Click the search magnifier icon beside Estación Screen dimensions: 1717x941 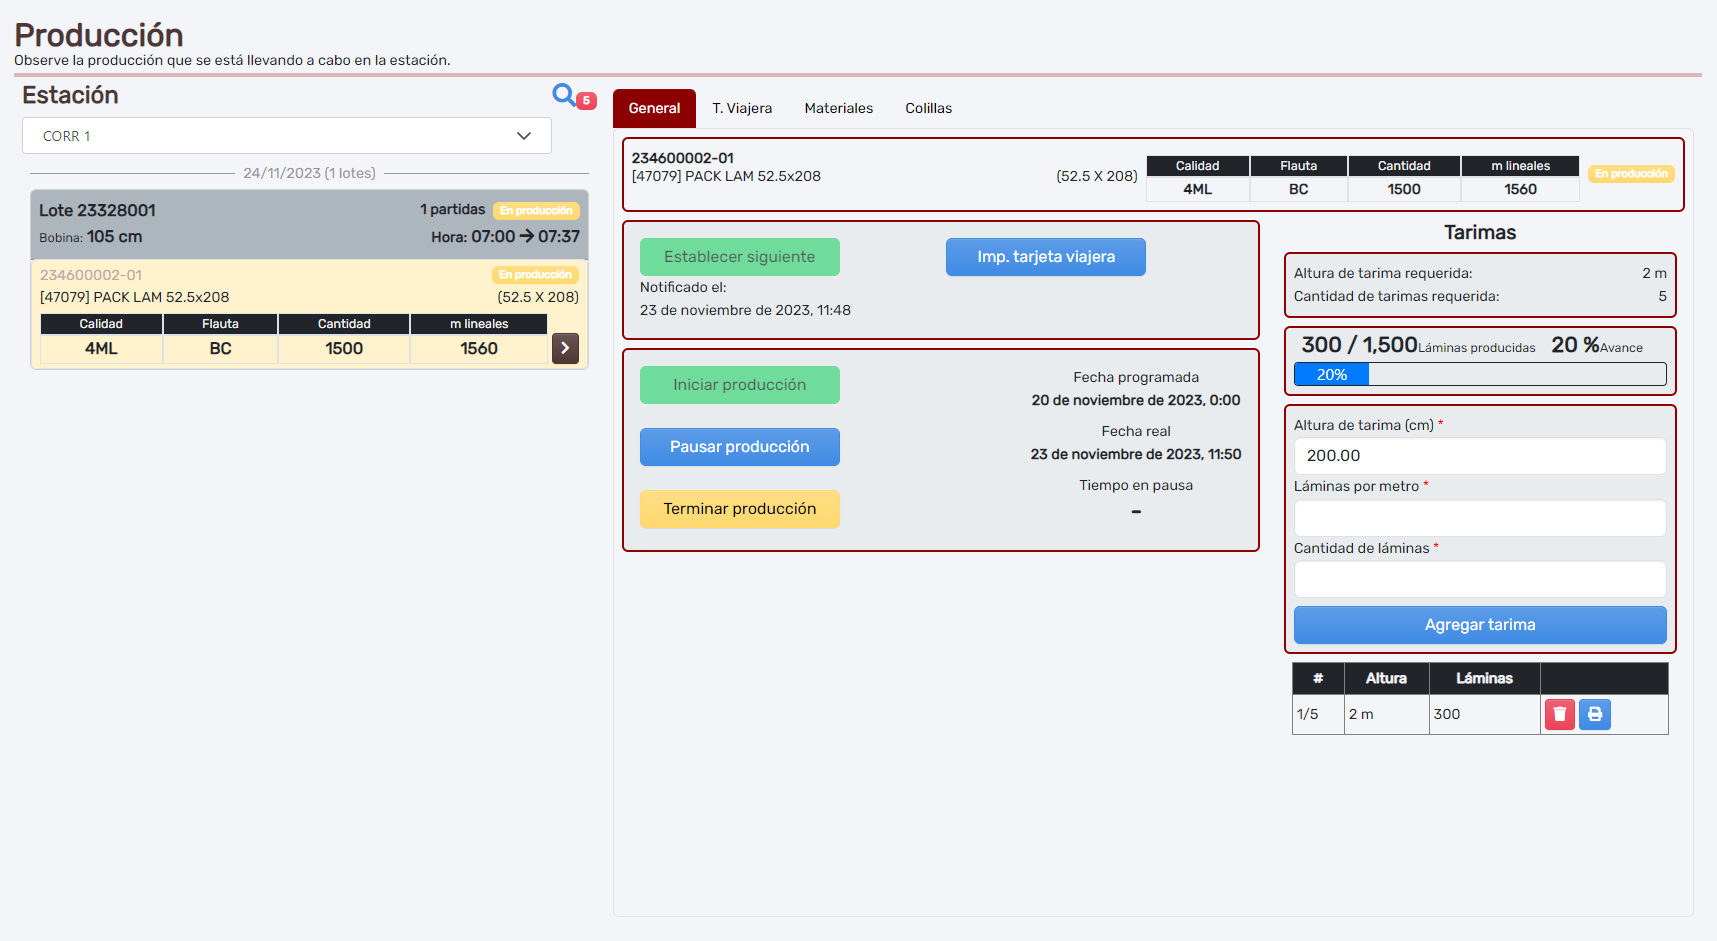click(564, 95)
